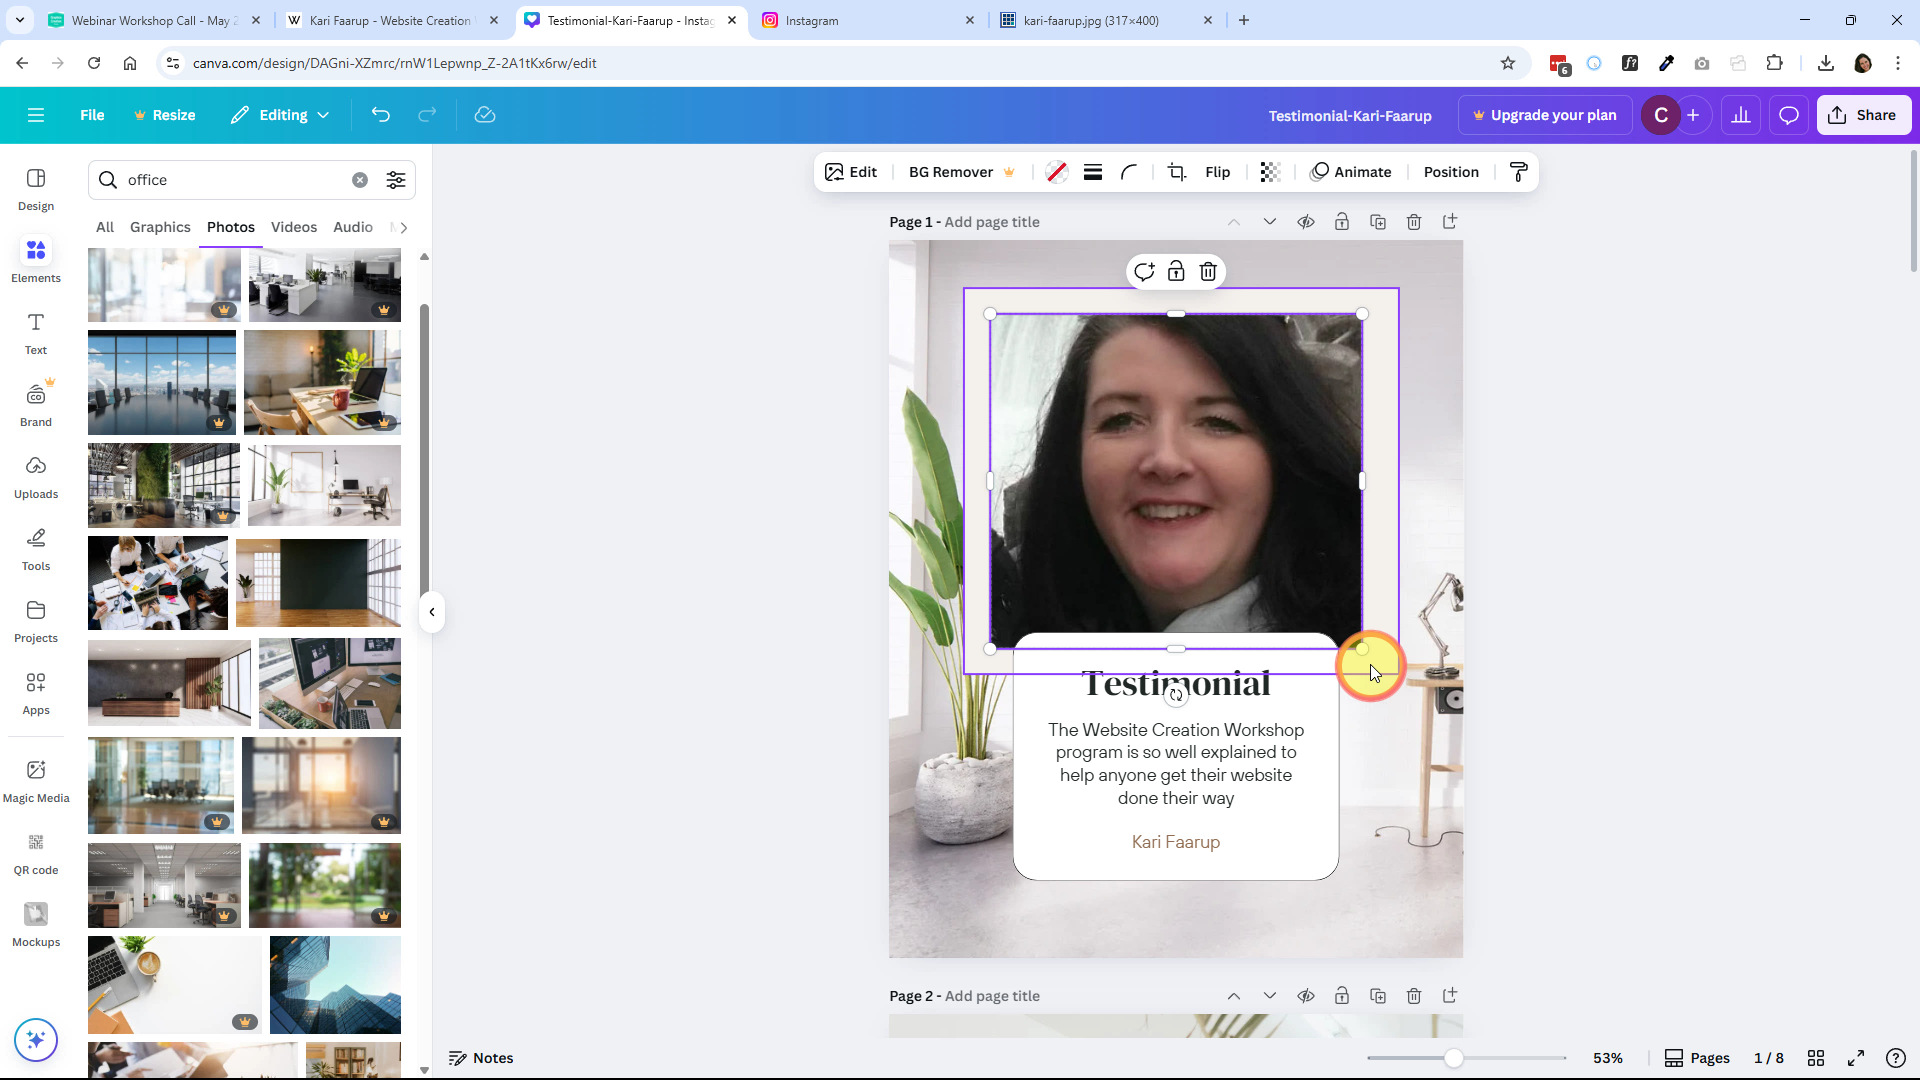
Task: Duplicate Page 1
Action: pos(1378,222)
